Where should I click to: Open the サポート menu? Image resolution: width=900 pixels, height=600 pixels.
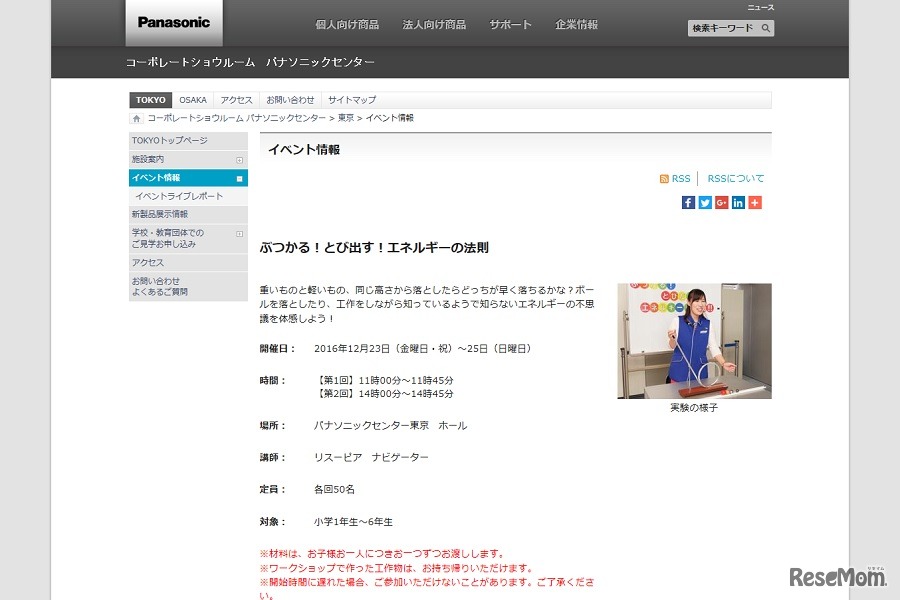coord(510,25)
